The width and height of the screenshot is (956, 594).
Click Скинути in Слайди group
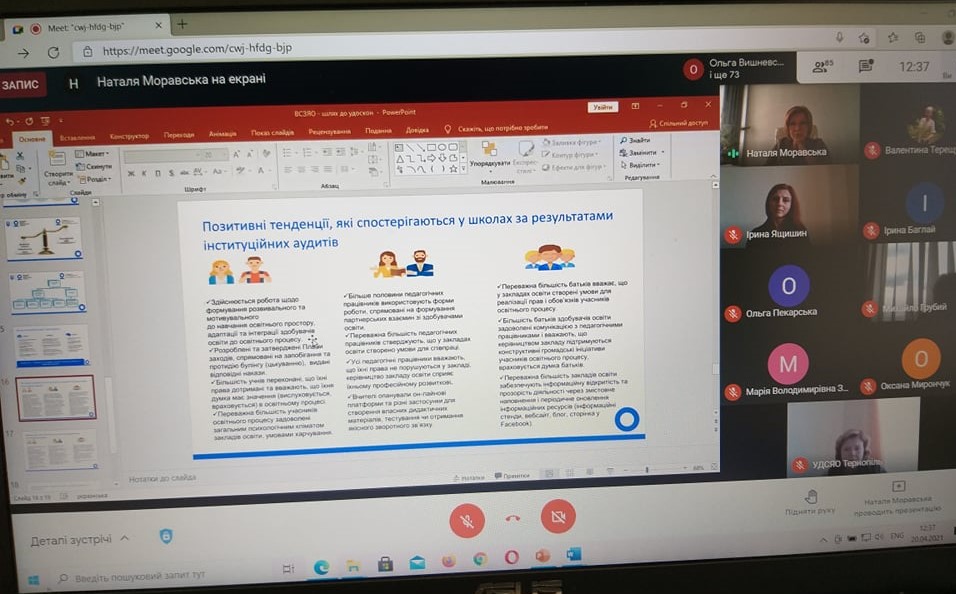tap(94, 166)
